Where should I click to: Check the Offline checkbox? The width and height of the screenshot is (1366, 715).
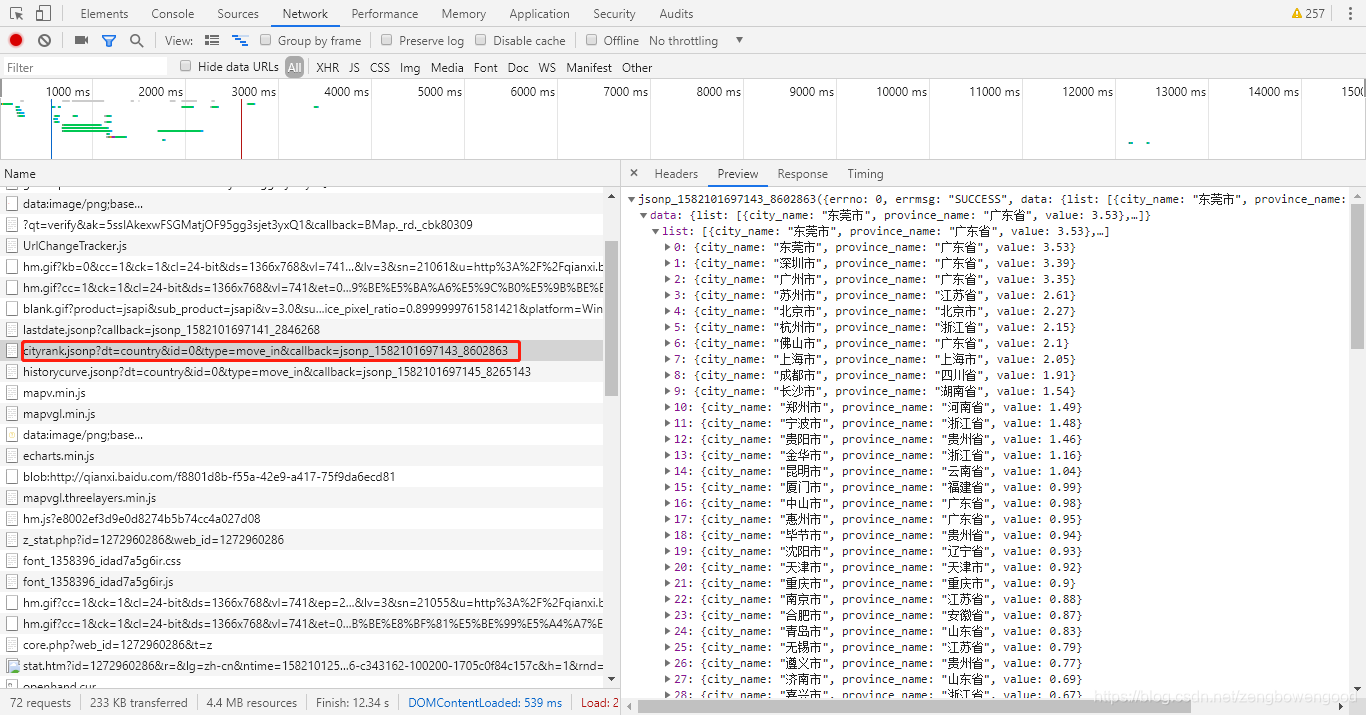(x=592, y=40)
